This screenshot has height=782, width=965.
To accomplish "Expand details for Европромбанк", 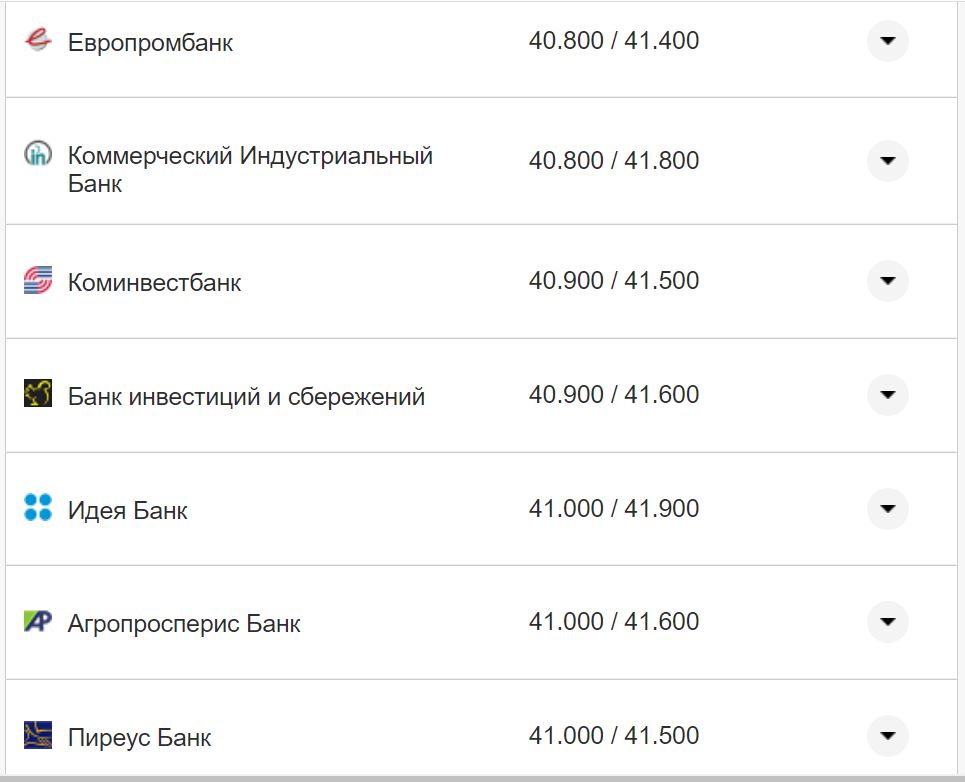I will click(x=887, y=41).
